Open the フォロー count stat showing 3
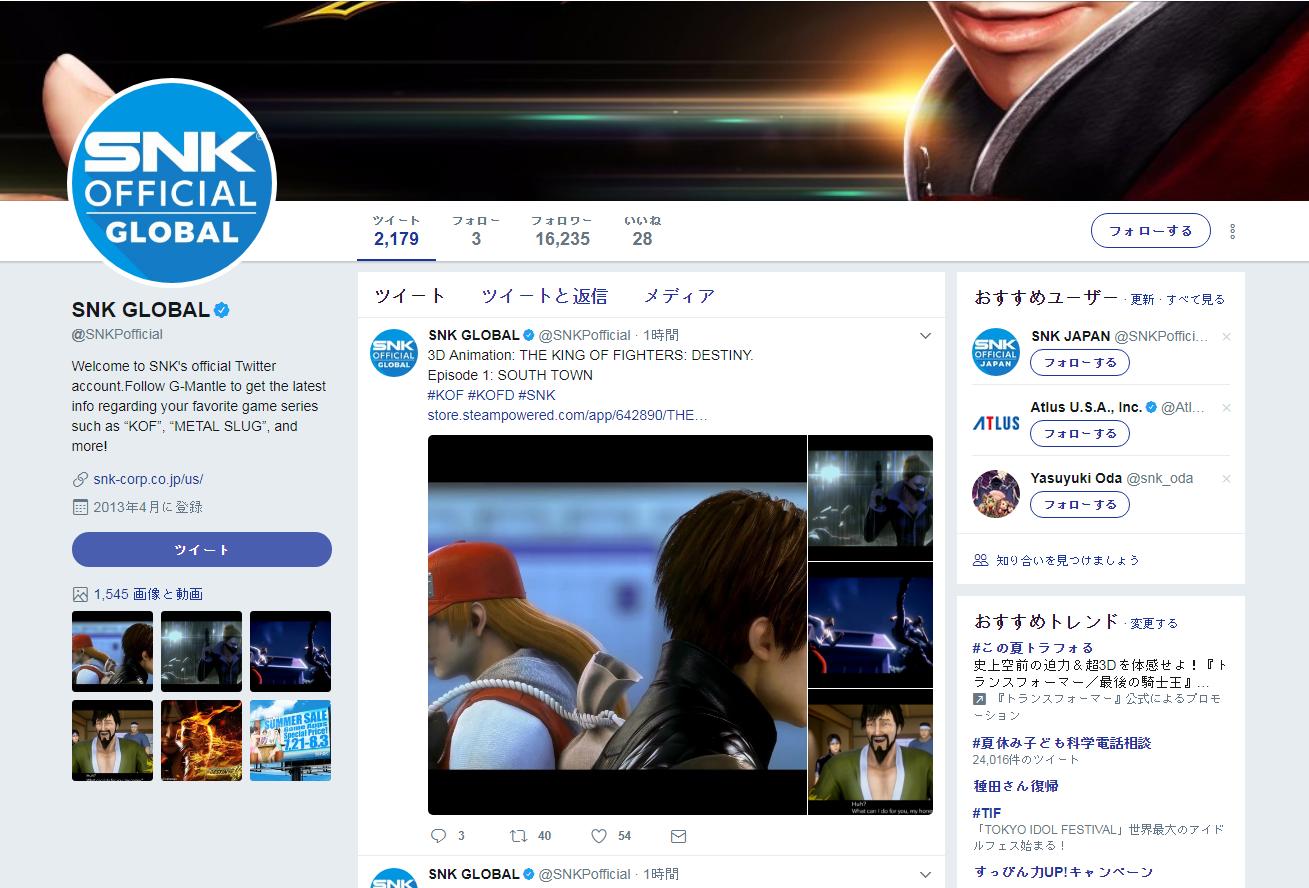Viewport: 1309px width, 888px height. point(476,231)
